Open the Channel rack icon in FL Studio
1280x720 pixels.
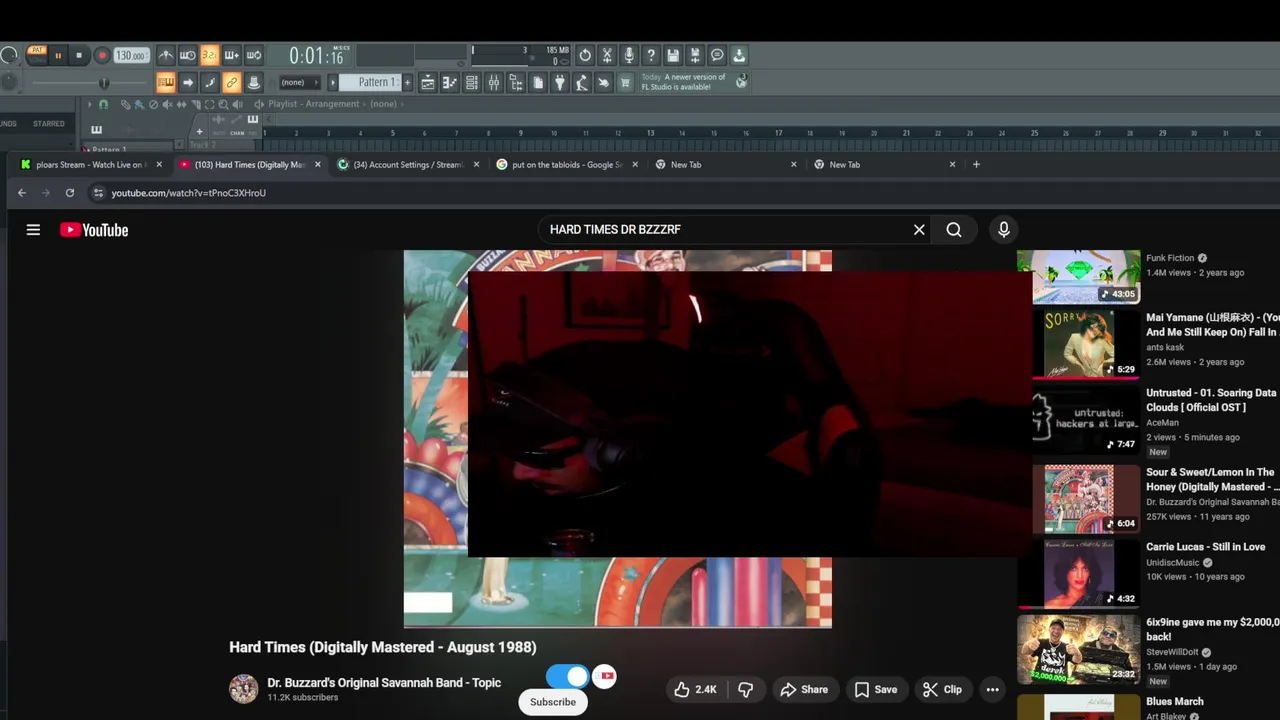pyautogui.click(x=472, y=83)
